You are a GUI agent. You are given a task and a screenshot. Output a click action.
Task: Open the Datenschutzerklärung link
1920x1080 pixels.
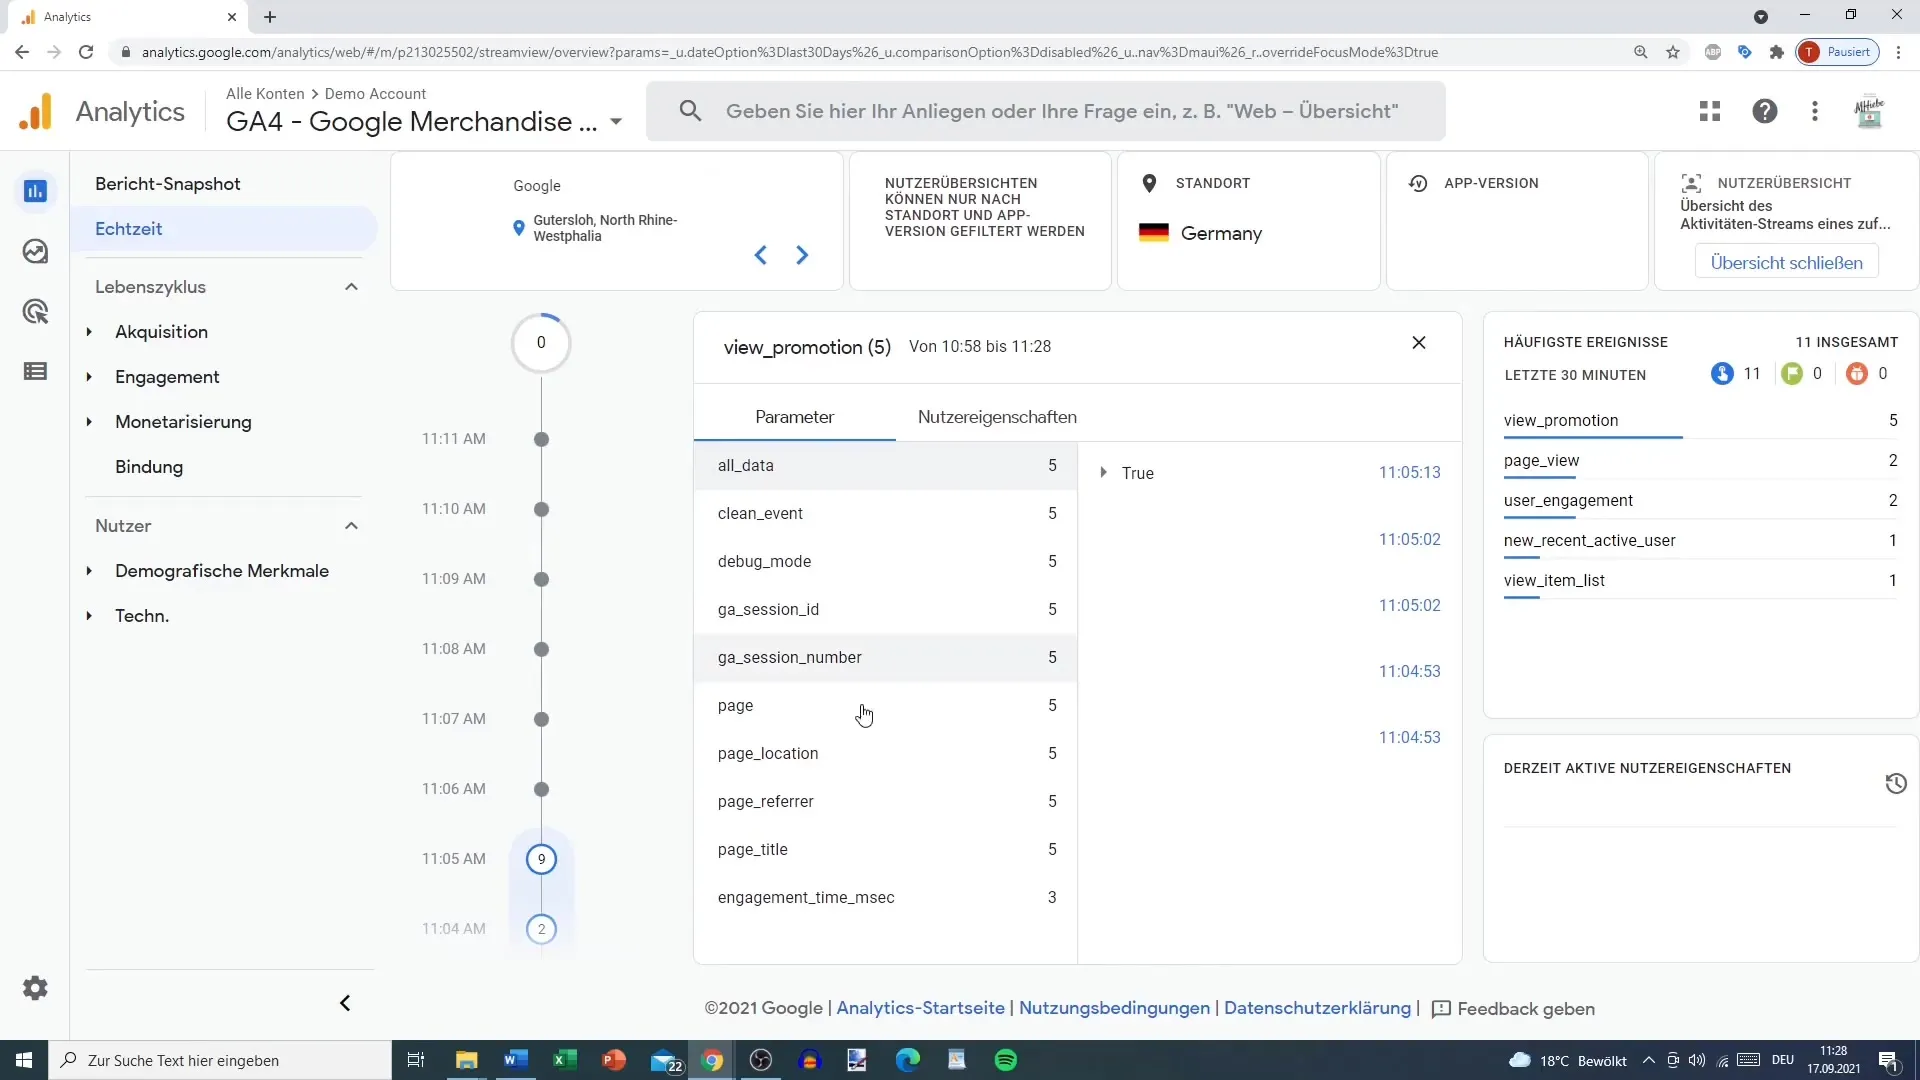[1317, 1008]
